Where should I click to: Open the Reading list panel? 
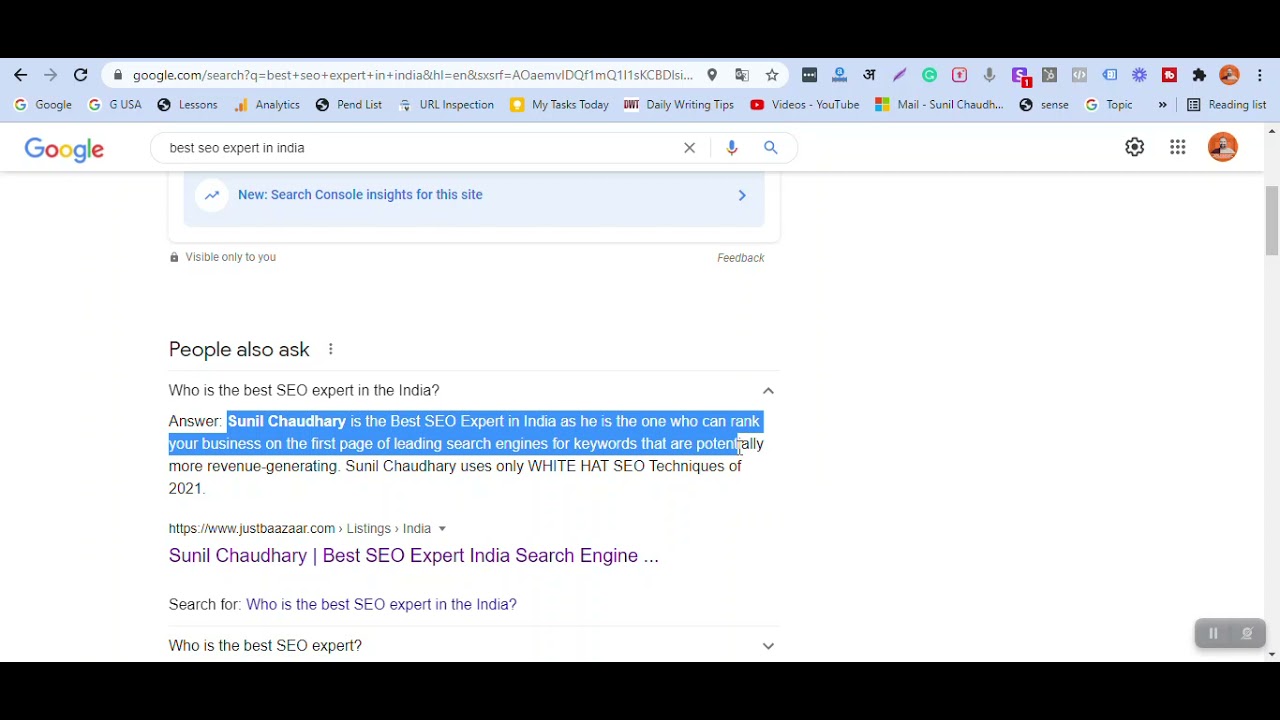pos(1226,105)
